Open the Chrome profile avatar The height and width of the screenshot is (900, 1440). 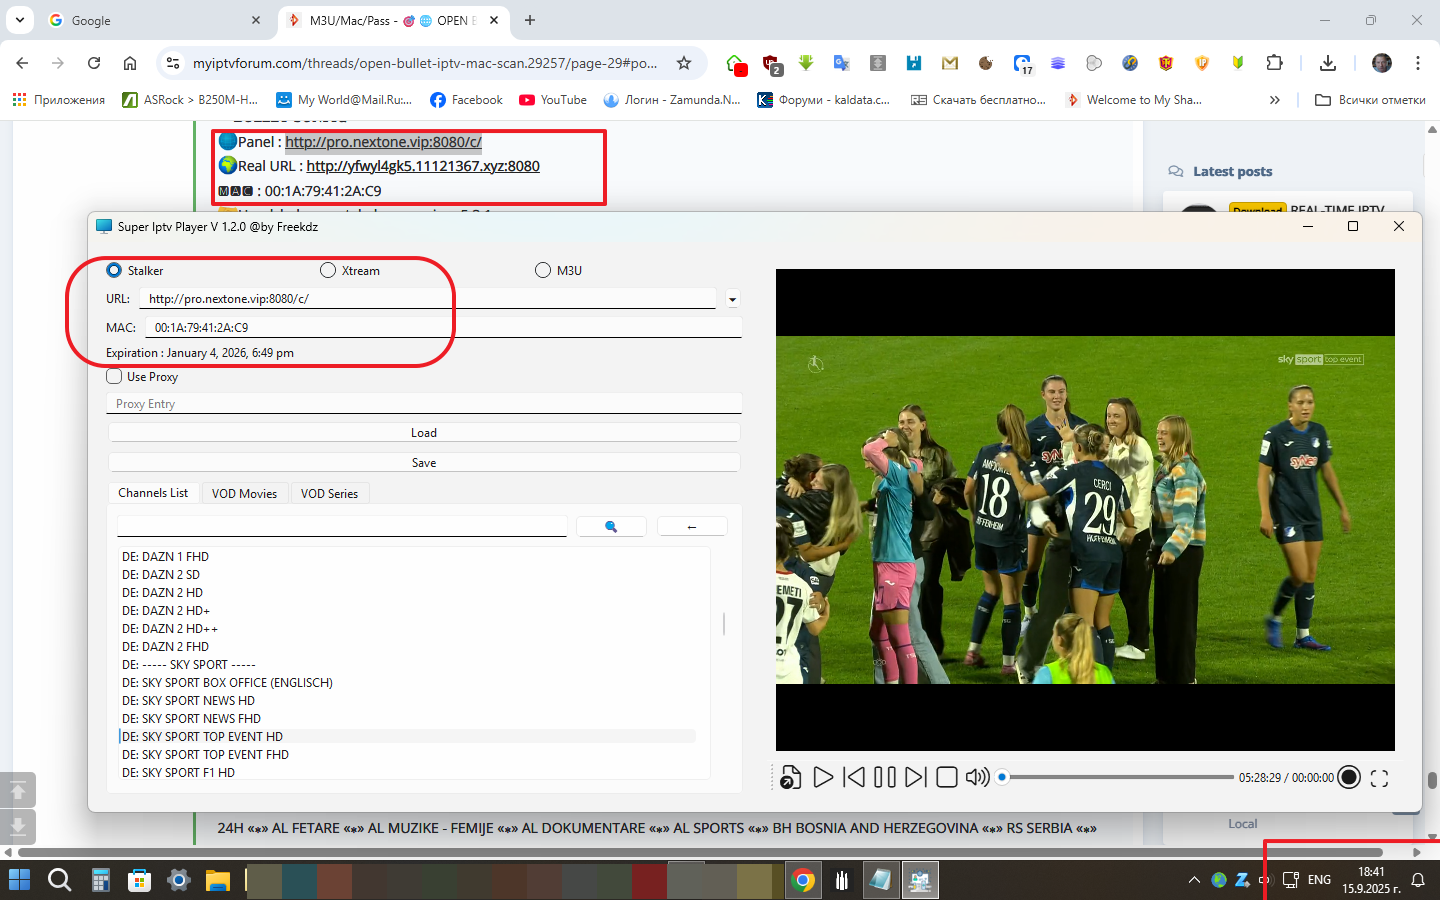click(x=1382, y=63)
